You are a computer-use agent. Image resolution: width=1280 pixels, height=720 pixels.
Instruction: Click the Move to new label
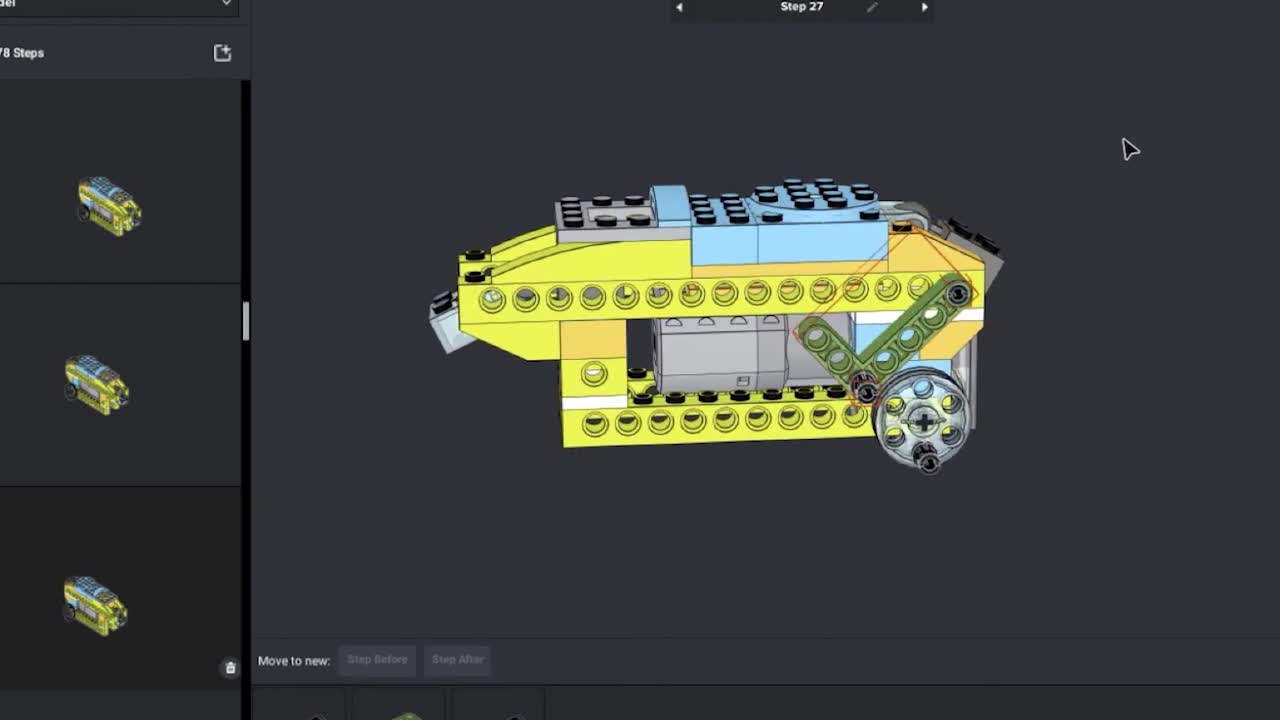(x=294, y=660)
